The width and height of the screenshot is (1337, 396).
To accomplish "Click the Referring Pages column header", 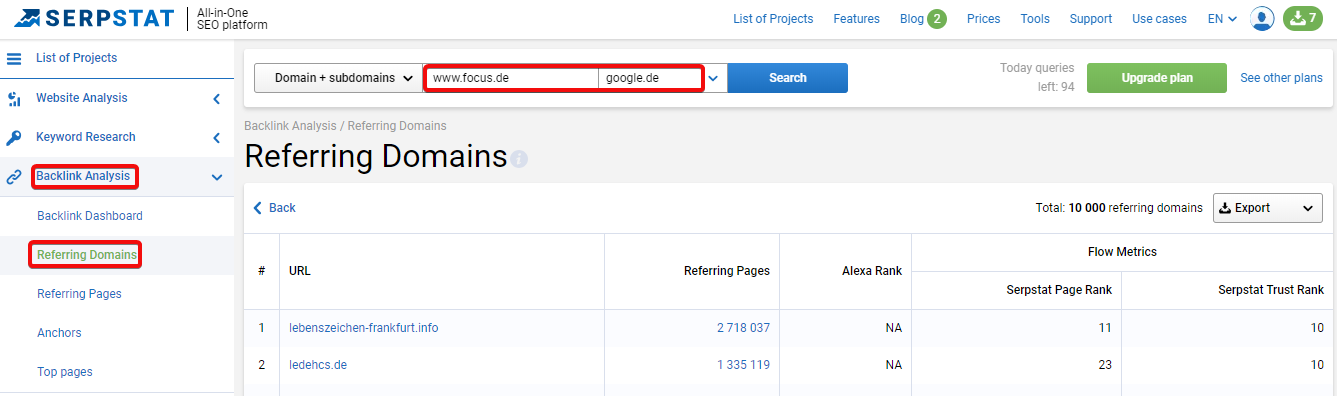I will point(726,271).
